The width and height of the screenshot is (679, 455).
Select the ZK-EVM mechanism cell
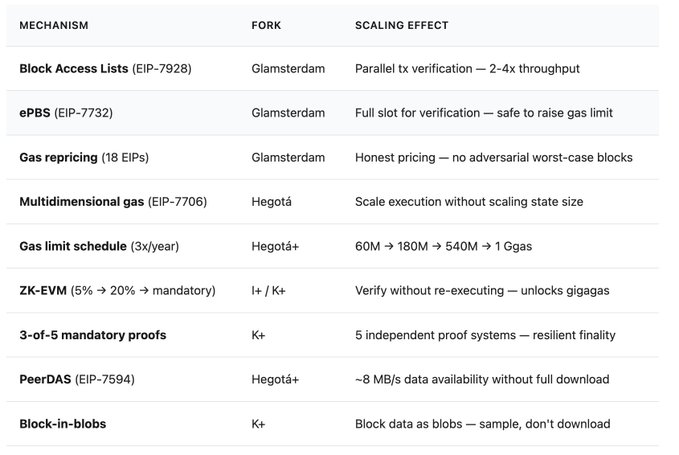[117, 291]
